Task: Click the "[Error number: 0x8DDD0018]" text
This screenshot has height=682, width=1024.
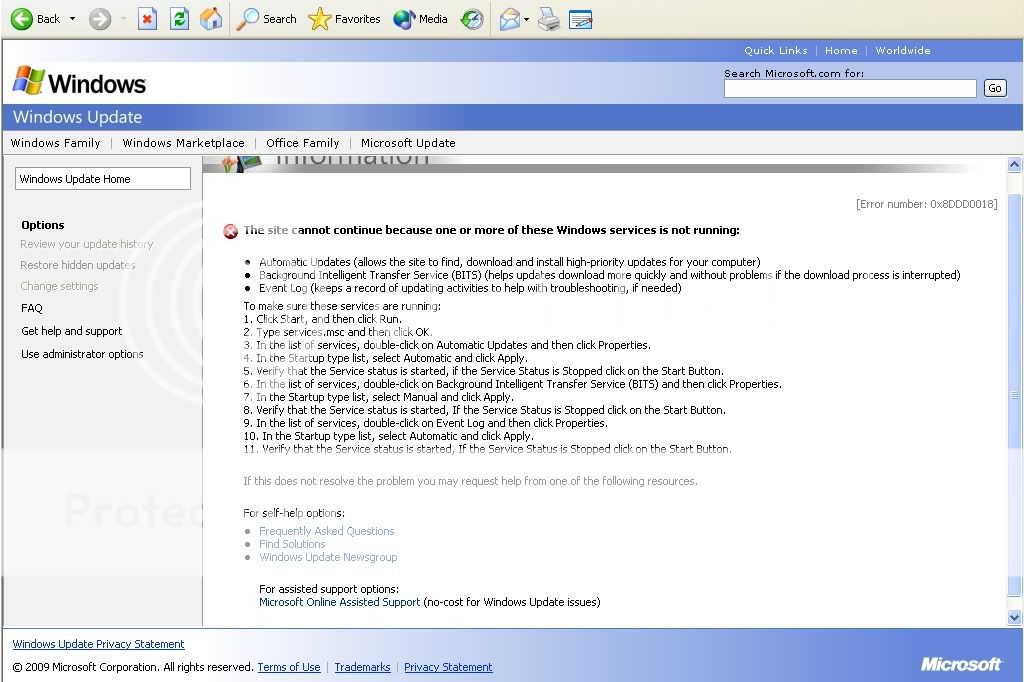Action: pyautogui.click(x=927, y=204)
